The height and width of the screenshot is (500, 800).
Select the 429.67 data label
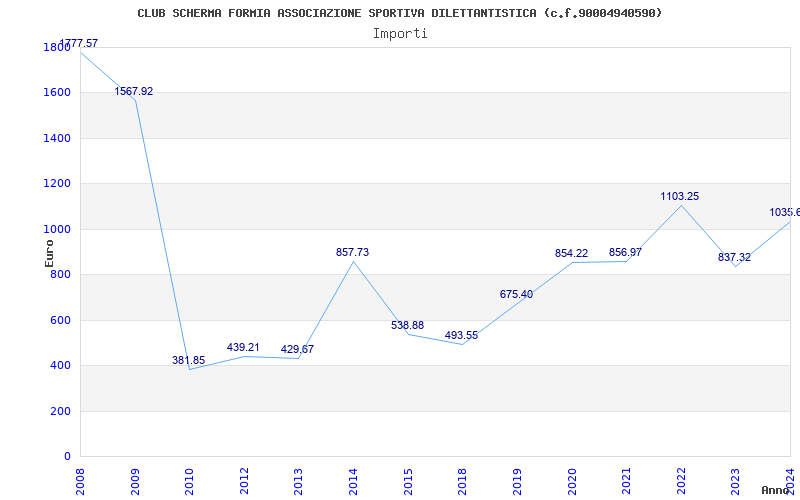[297, 349]
